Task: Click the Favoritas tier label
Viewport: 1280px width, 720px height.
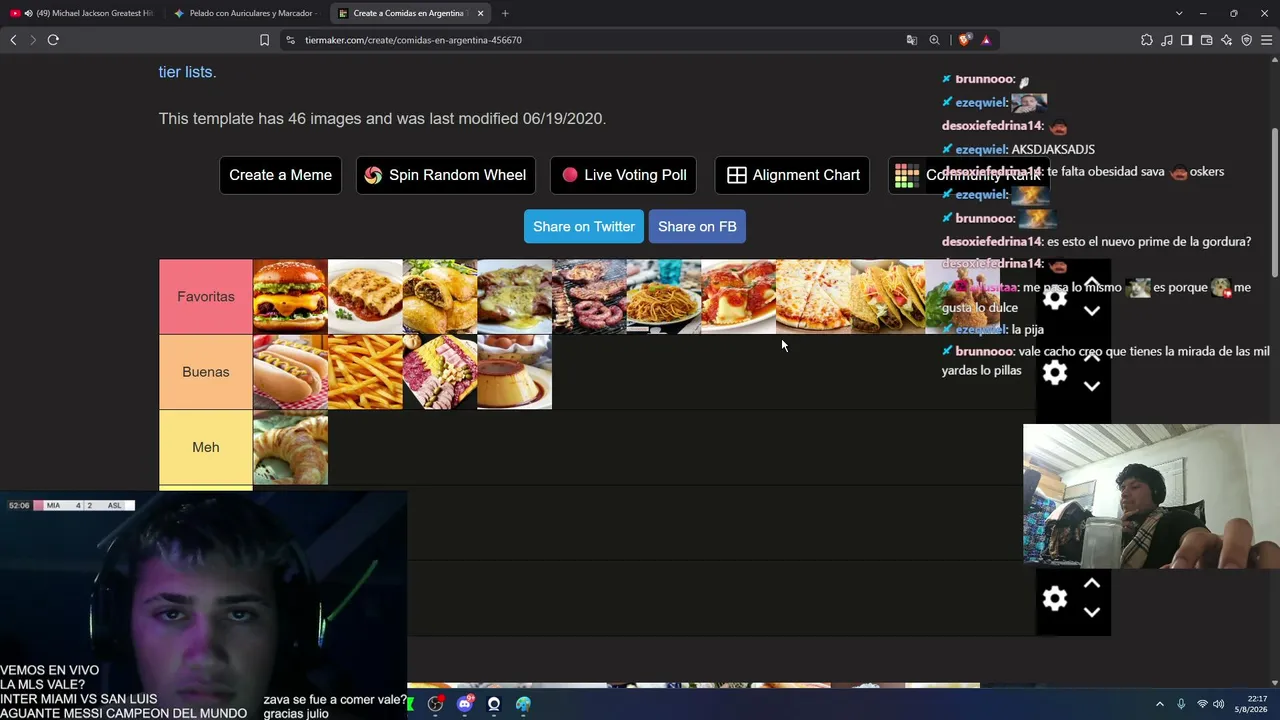Action: click(205, 297)
